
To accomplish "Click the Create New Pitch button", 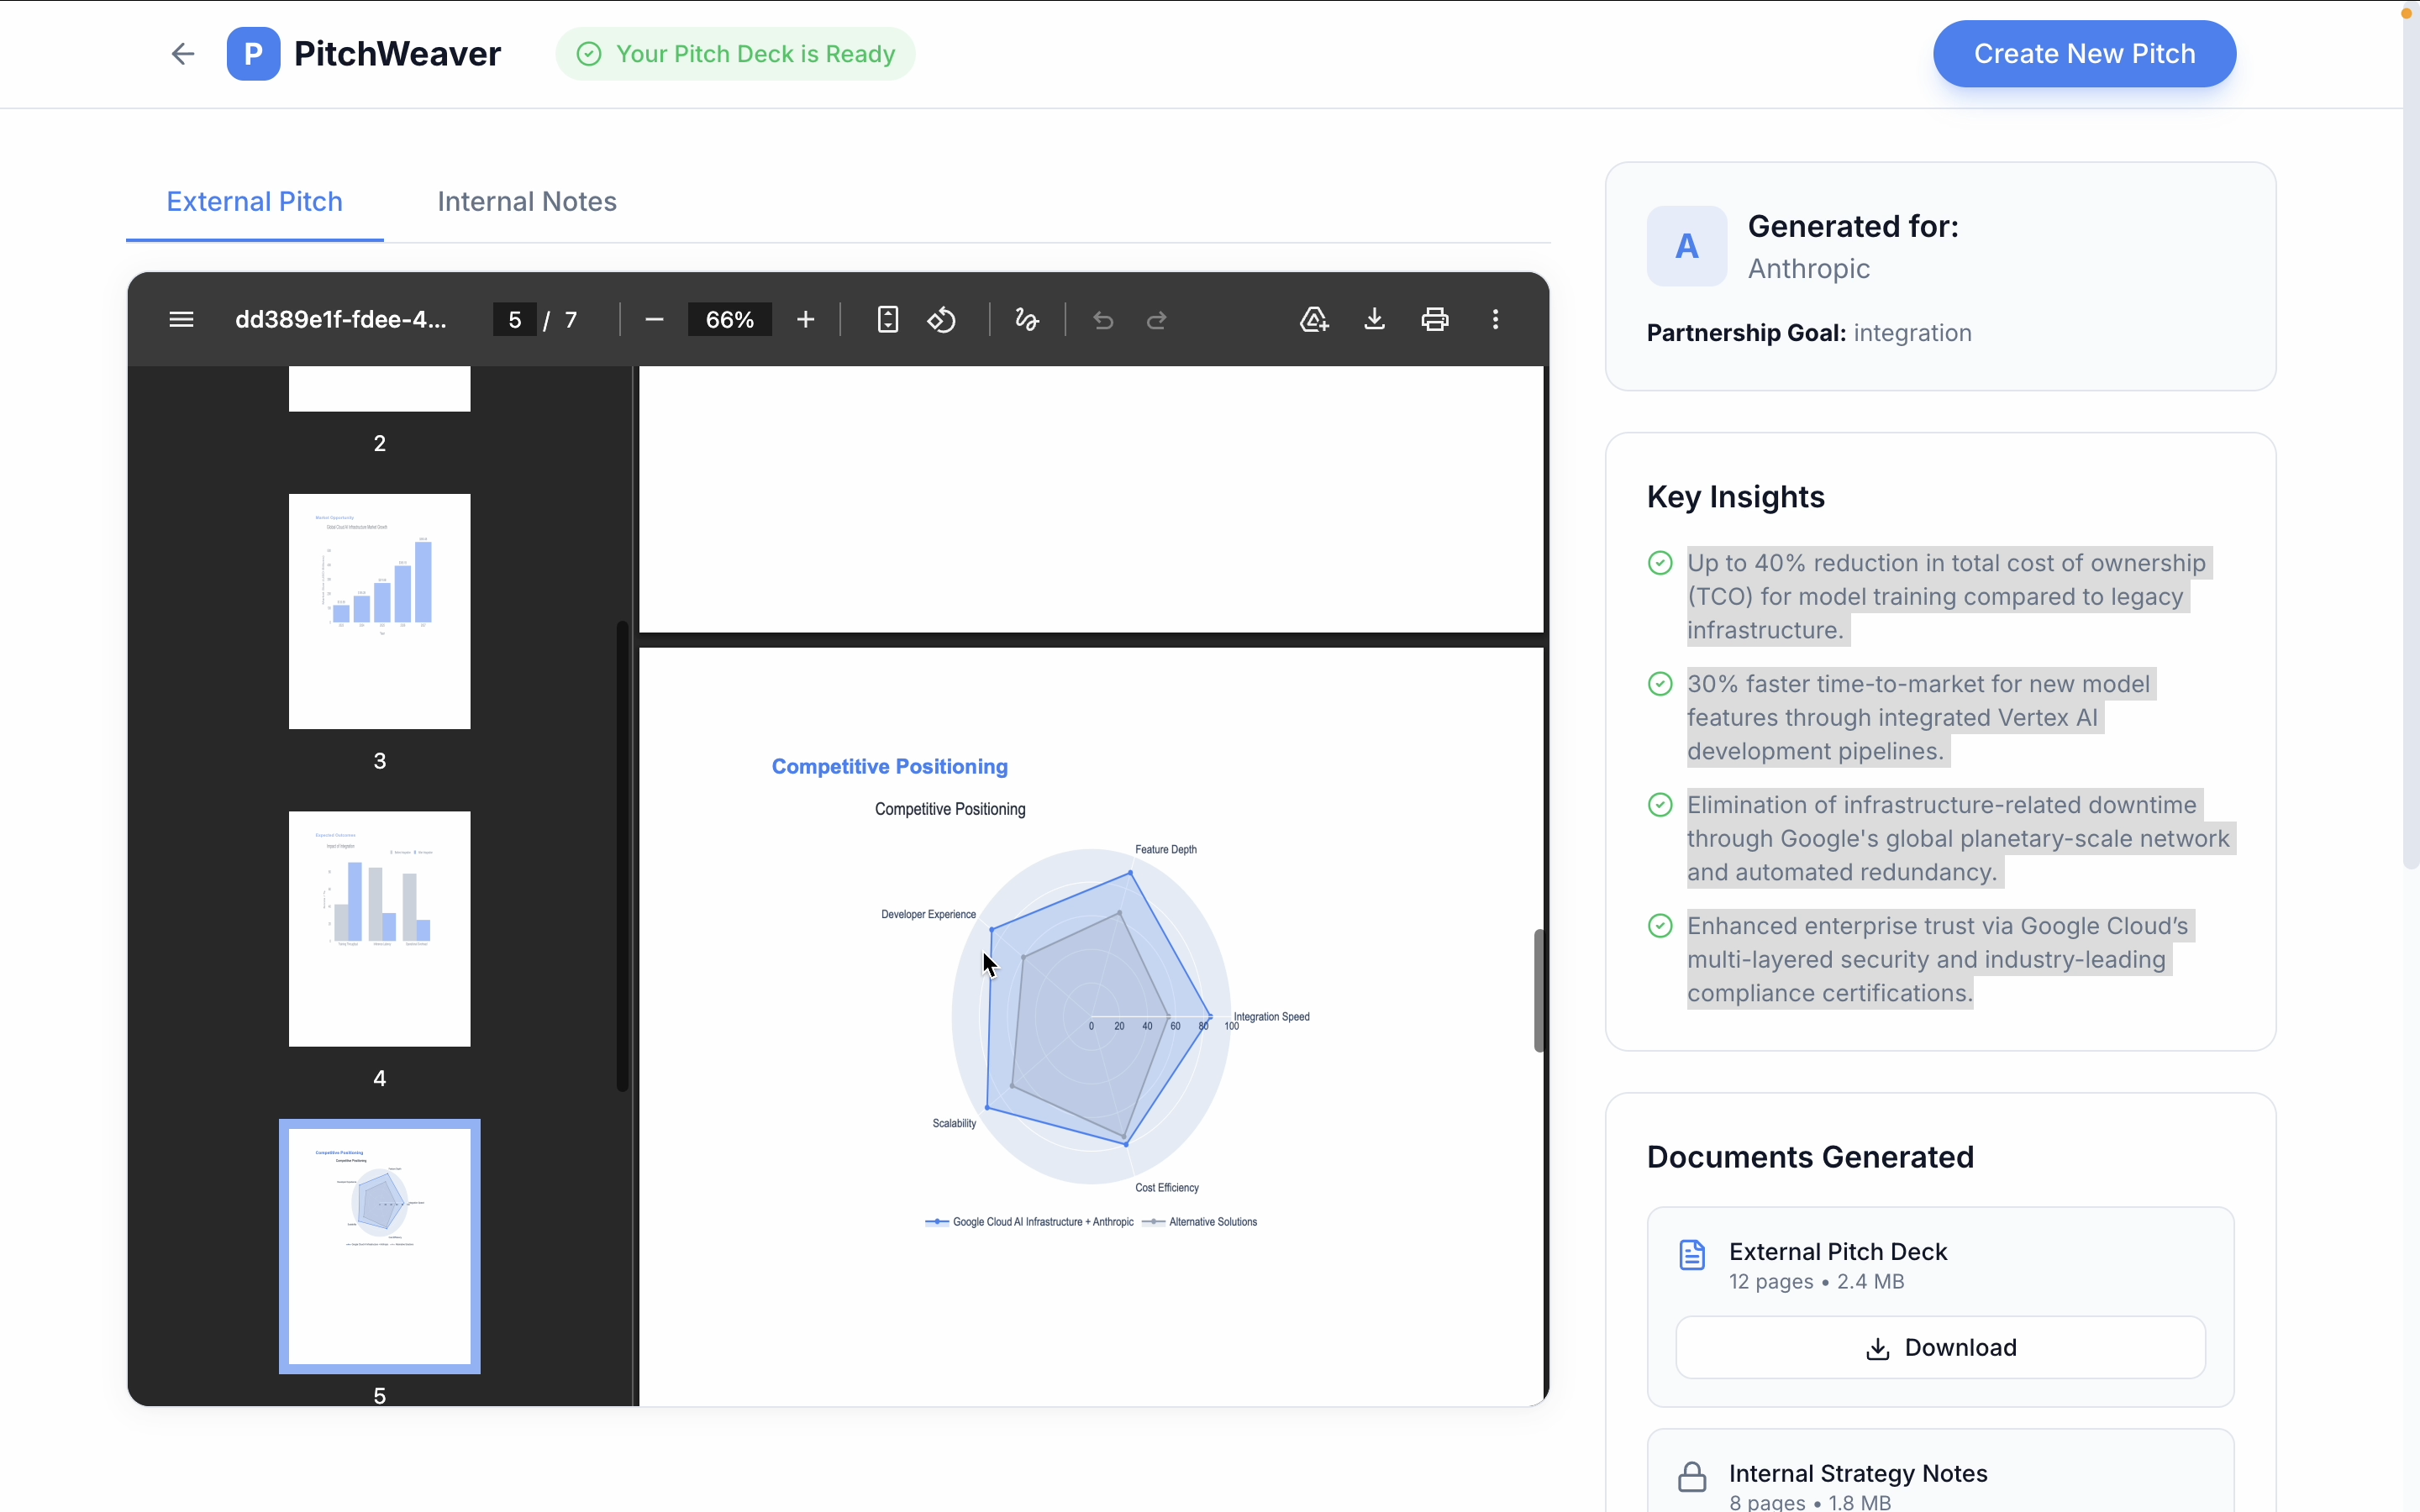I will (2084, 54).
